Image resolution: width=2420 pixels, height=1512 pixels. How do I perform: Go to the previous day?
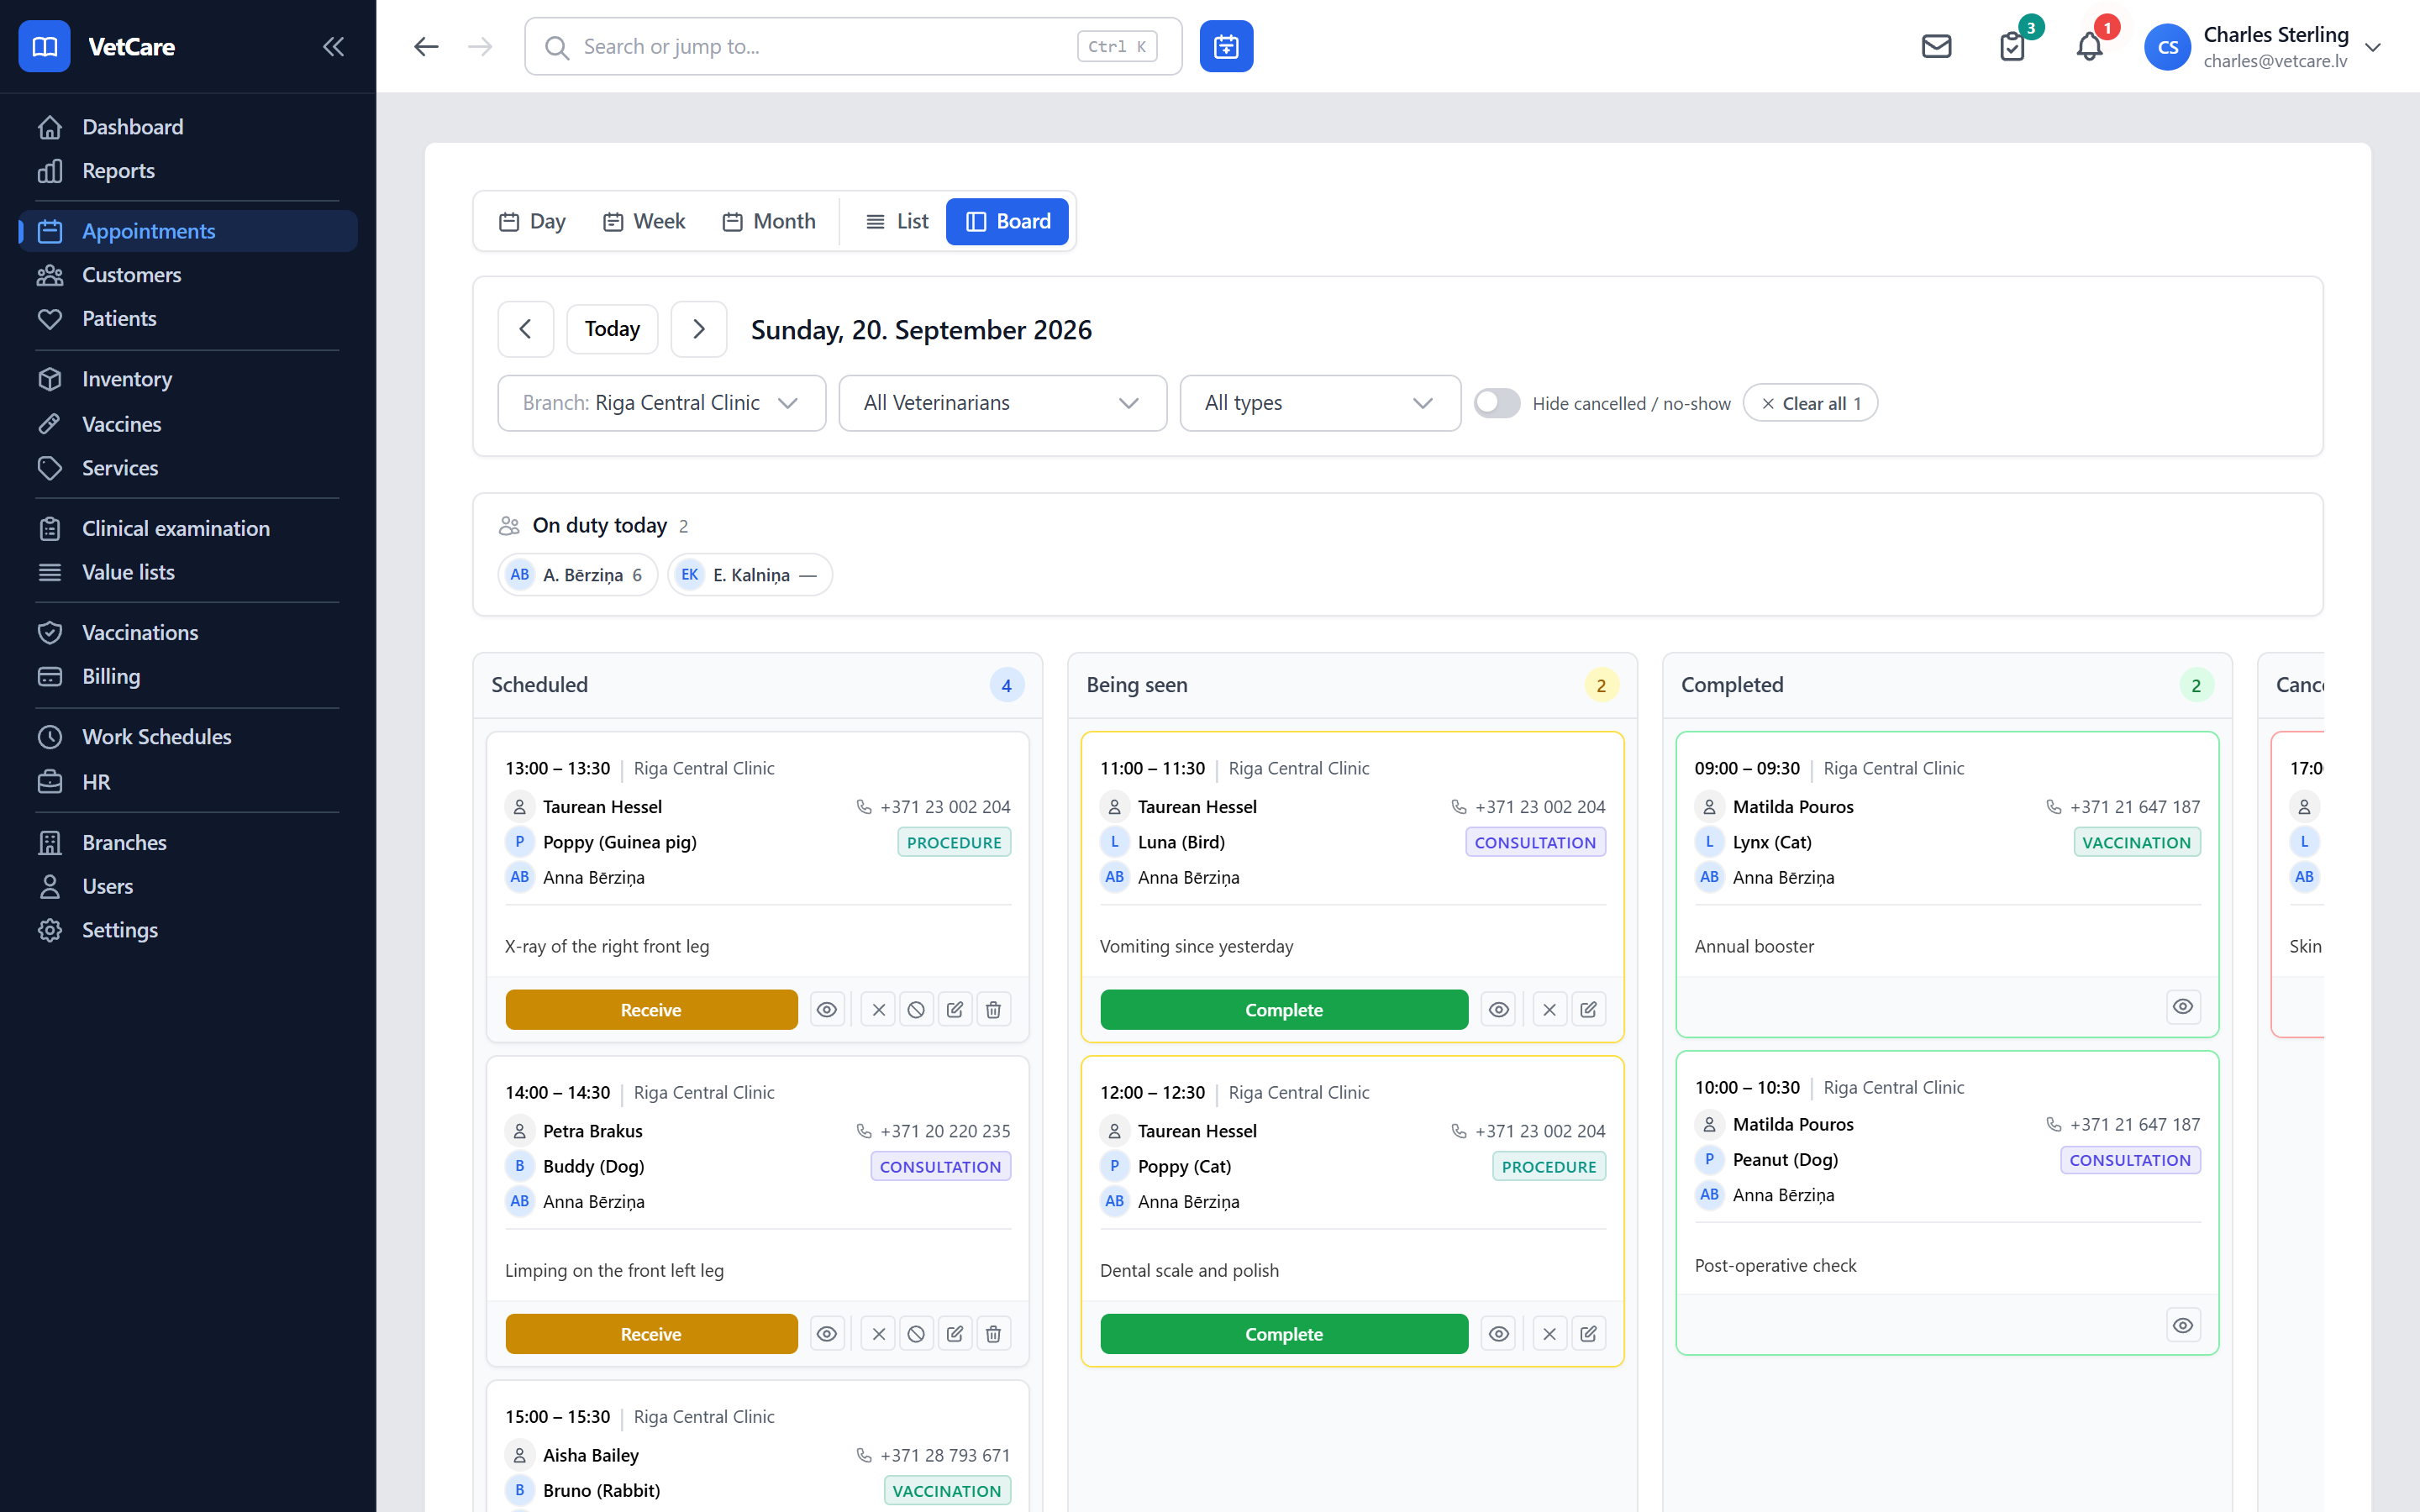point(525,329)
